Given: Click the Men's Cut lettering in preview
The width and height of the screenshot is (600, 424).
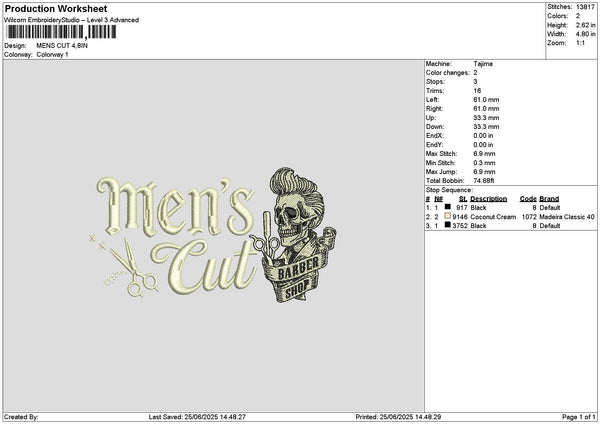Looking at the screenshot, I should point(176,235).
